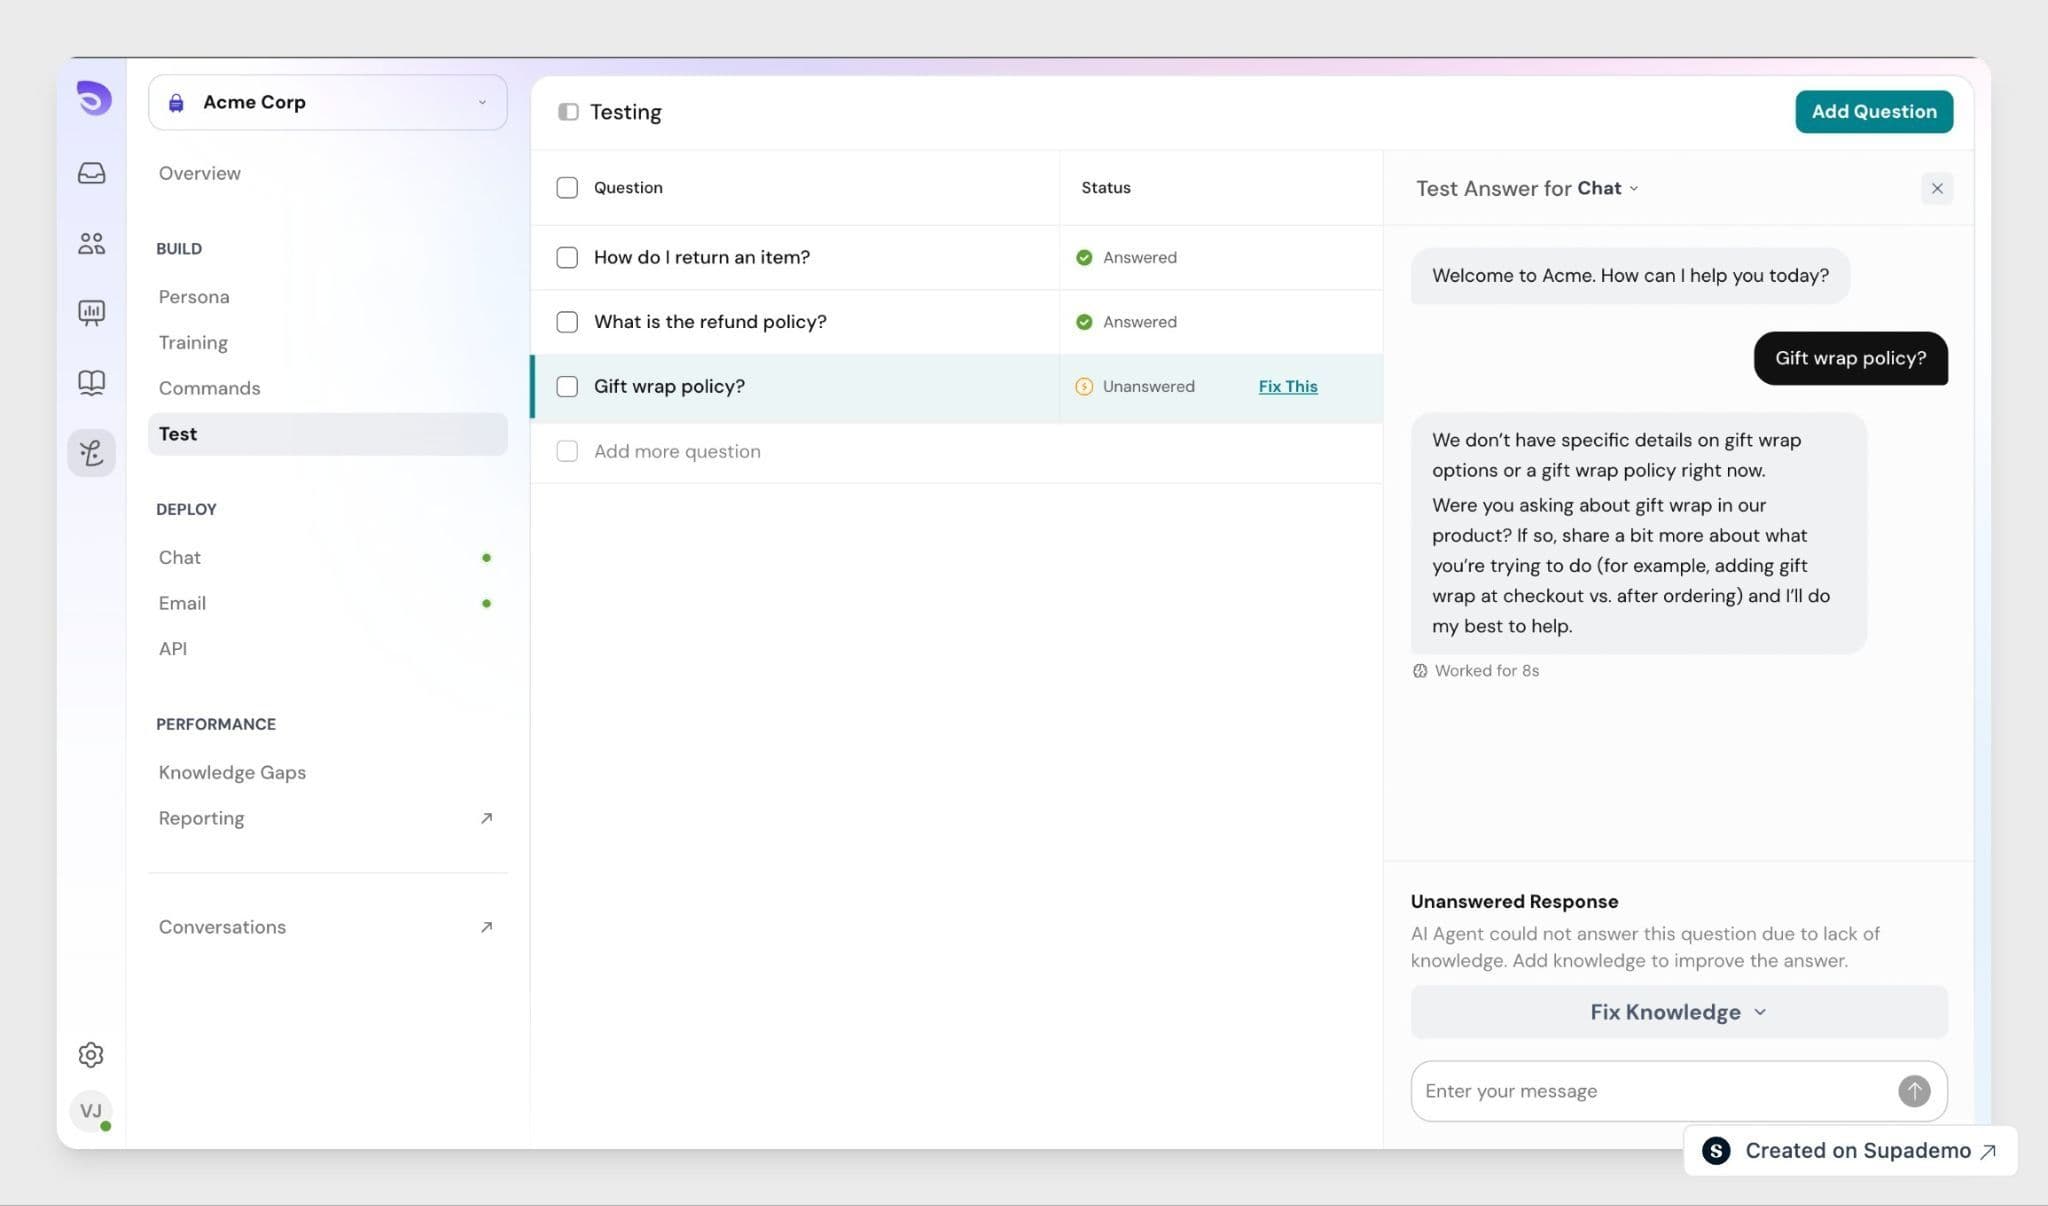2048x1206 pixels.
Task: Click the green Answered icon for return item
Action: tap(1084, 258)
